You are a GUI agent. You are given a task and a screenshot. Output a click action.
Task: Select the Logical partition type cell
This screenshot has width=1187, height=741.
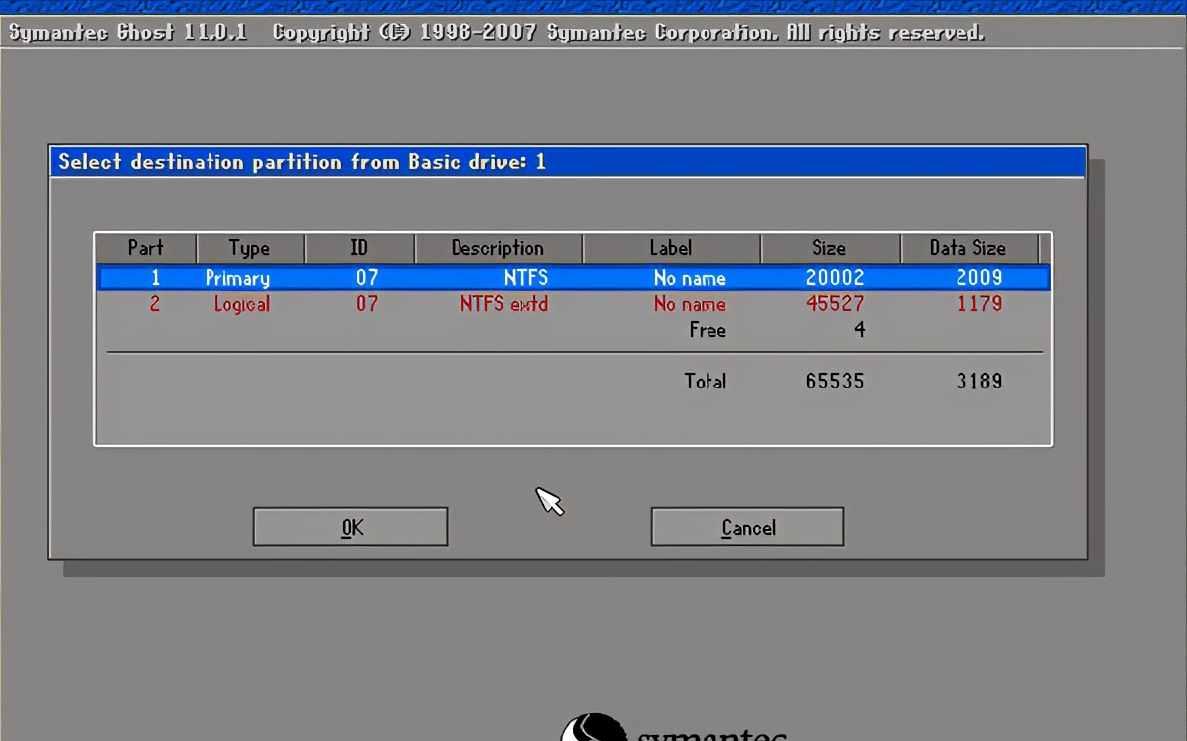click(x=241, y=304)
